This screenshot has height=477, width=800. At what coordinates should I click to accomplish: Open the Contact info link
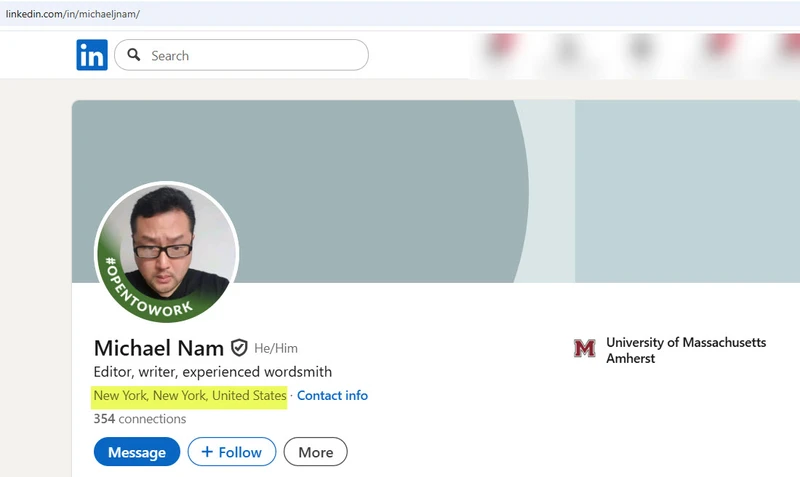332,396
